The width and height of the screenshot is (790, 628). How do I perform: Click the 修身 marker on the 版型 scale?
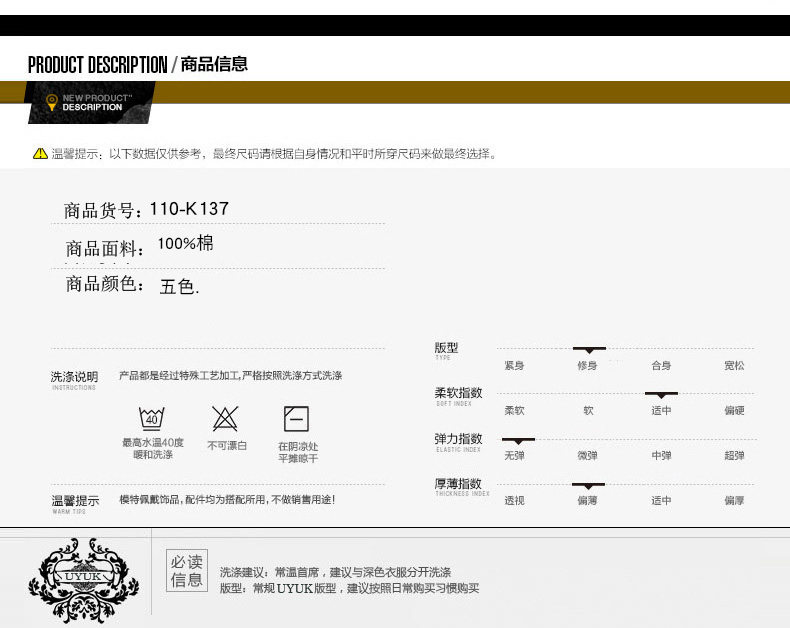589,350
